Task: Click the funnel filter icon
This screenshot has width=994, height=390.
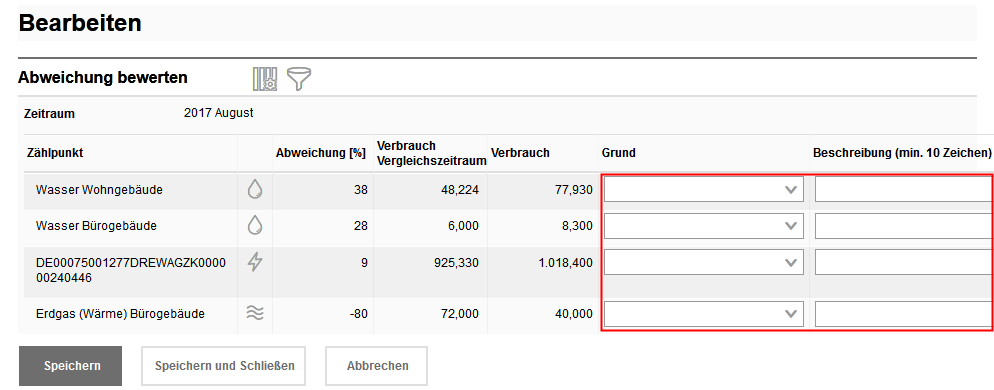Action: pyautogui.click(x=299, y=79)
